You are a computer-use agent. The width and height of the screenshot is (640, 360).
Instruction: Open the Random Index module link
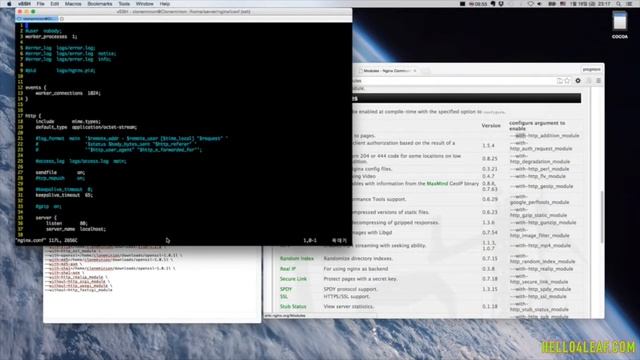click(297, 258)
